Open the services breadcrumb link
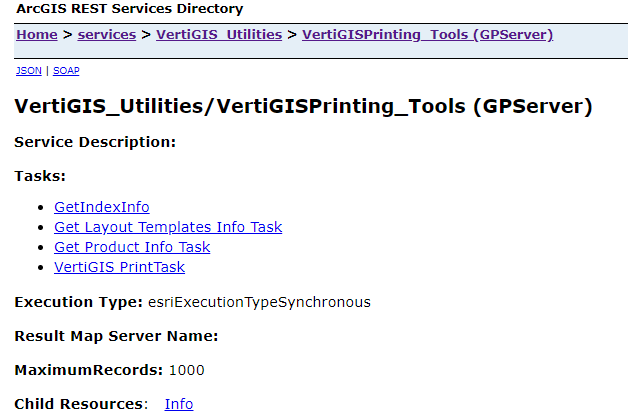Viewport: 628px width, 417px height. pyautogui.click(x=107, y=35)
